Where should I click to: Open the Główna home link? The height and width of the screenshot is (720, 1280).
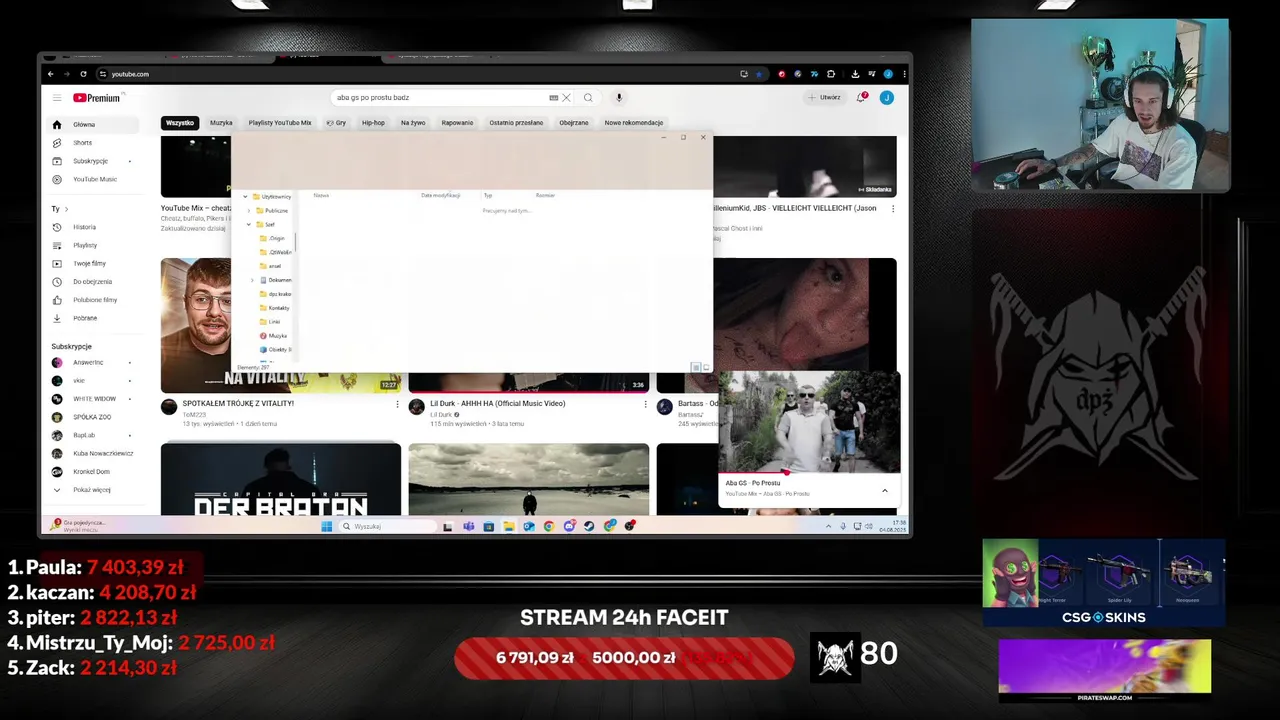[93, 125]
